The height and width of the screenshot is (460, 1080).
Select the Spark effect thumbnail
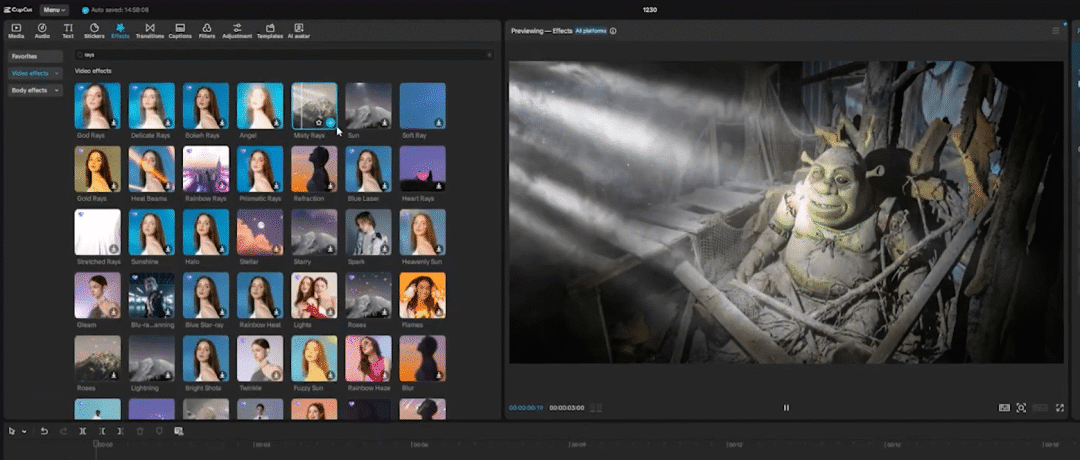click(x=368, y=232)
